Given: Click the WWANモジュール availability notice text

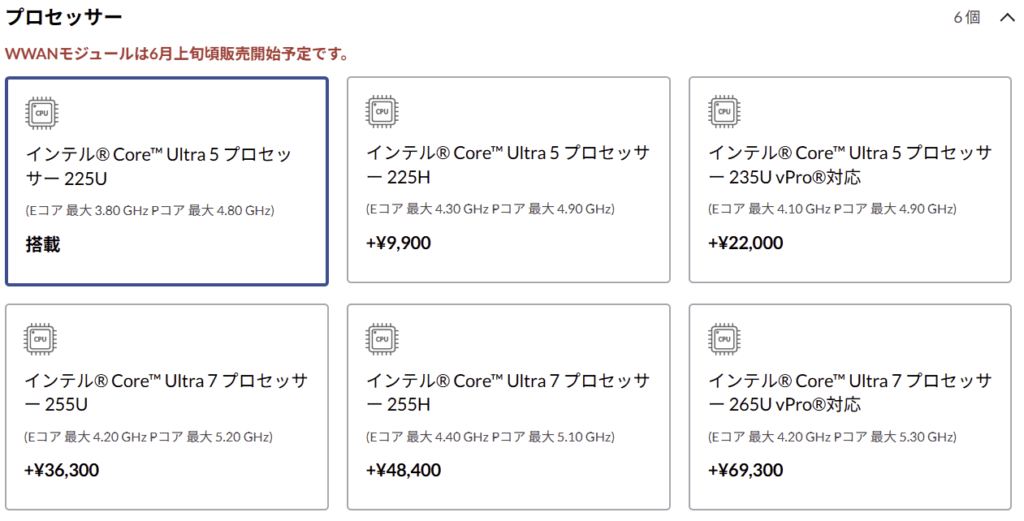Looking at the screenshot, I should 176,54.
